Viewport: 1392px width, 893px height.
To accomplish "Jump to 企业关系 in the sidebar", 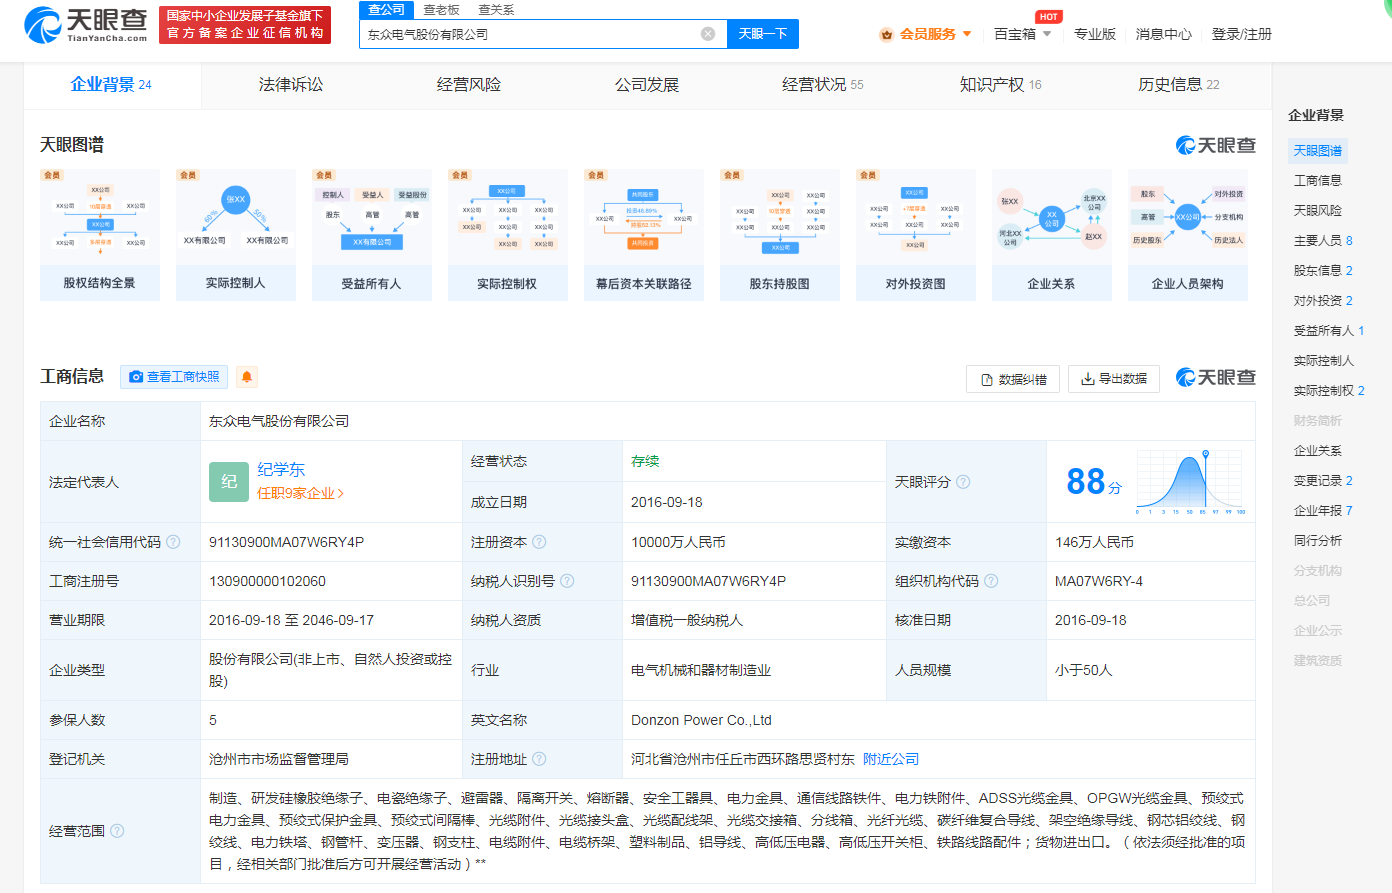I will [1318, 451].
